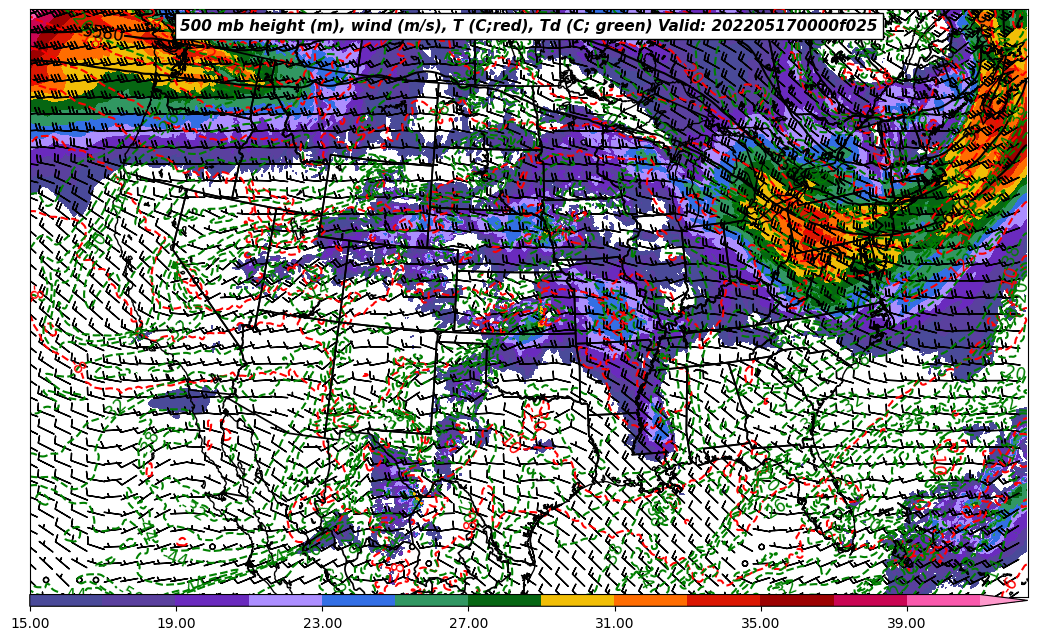Click the height contour label in top-left corner
Image resolution: width=1037 pixels, height=640 pixels.
[103, 36]
